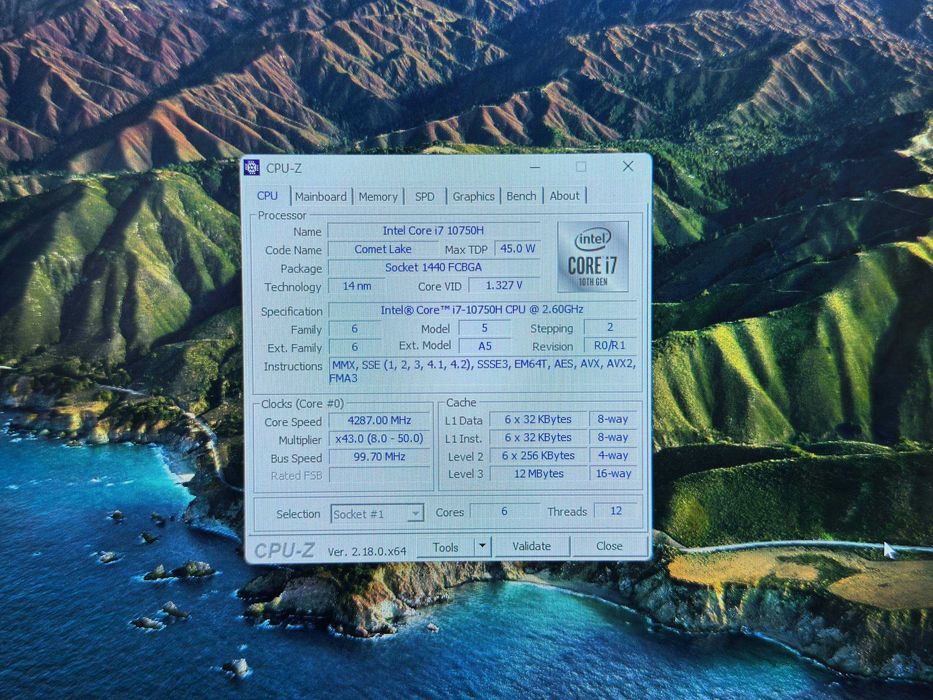Click the Technology value 14 nm

pyautogui.click(x=356, y=286)
